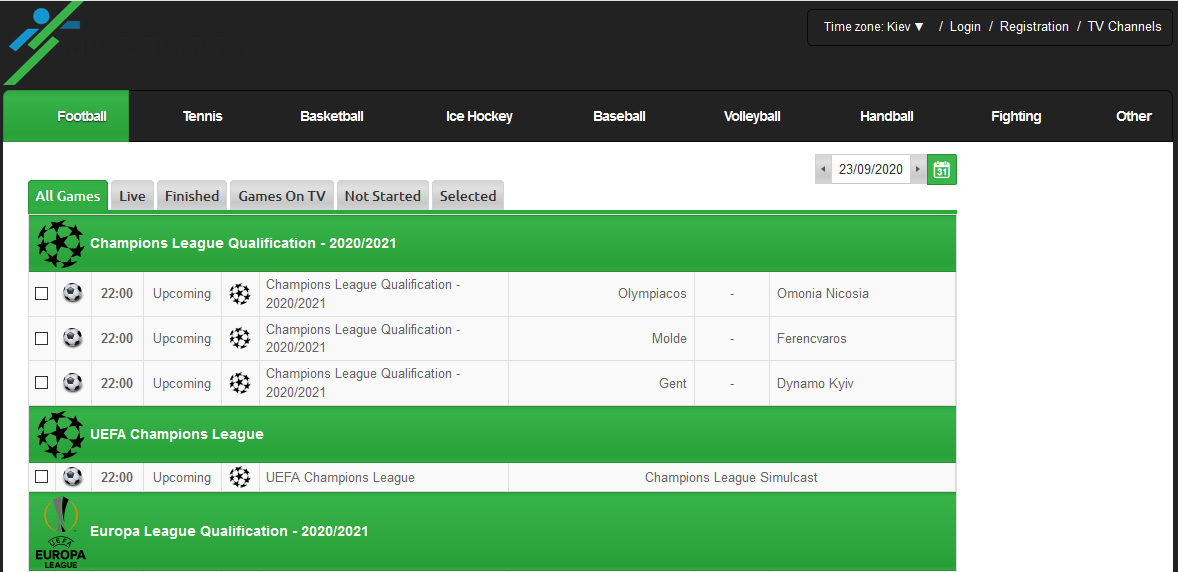Click the Champions League Qualification - 2020/2021 header title
The image size is (1178, 572).
[243, 244]
